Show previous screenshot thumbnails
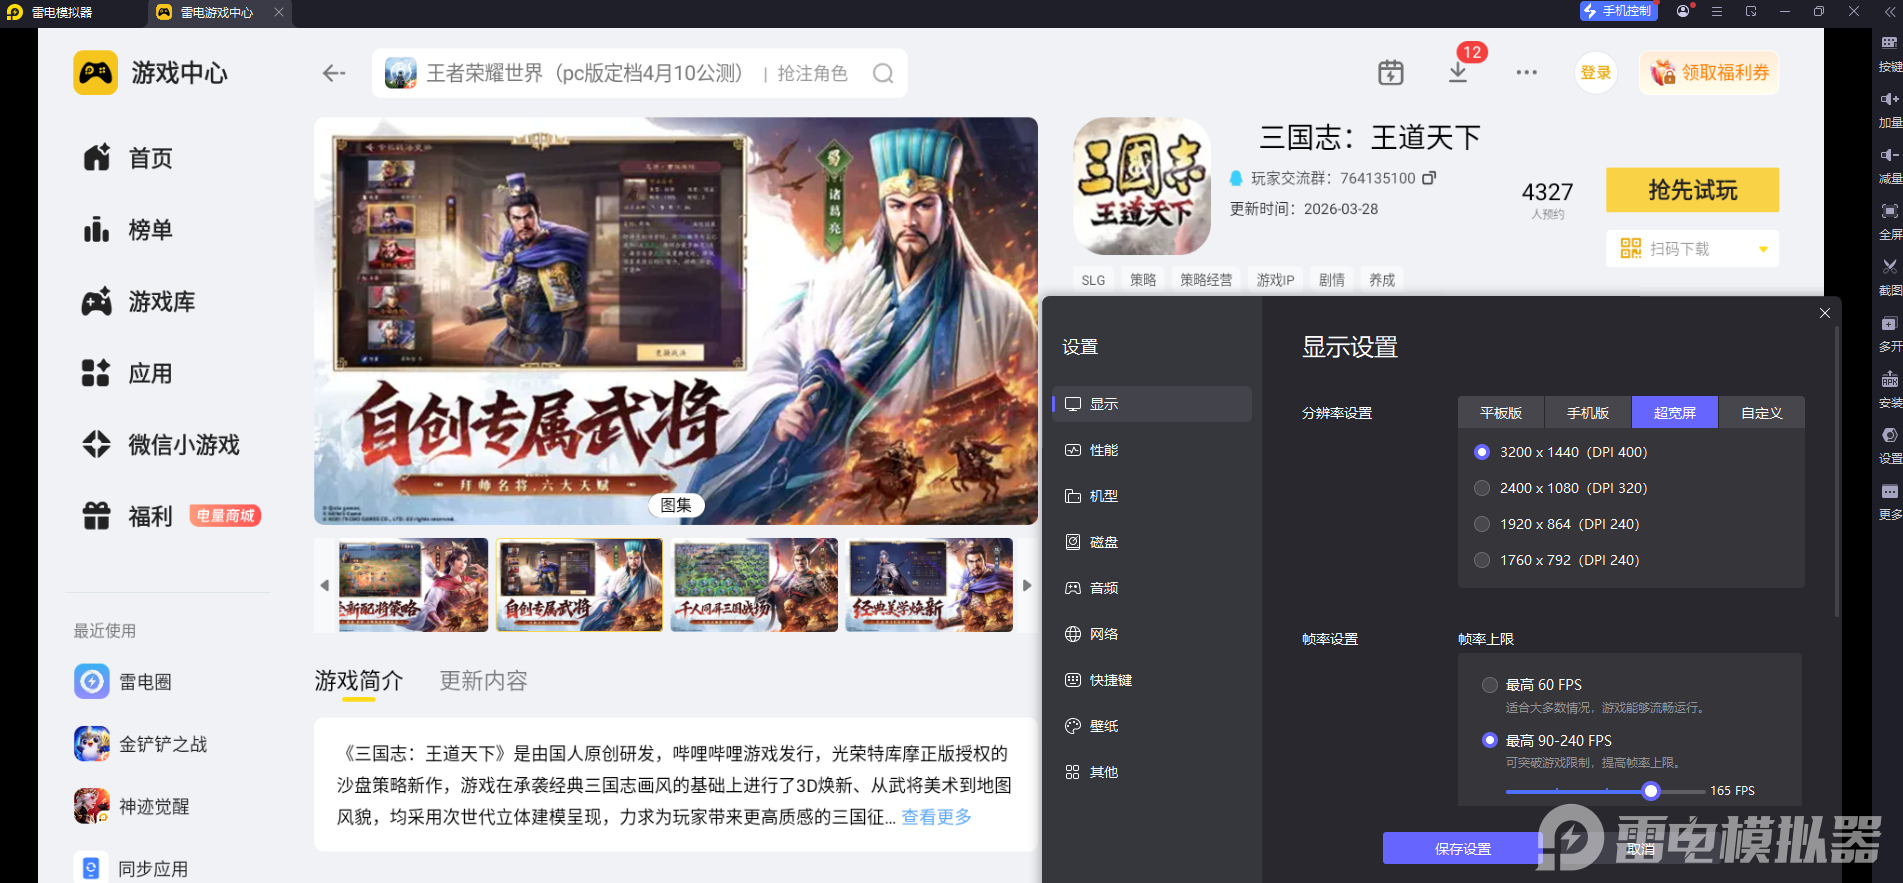Image resolution: width=1903 pixels, height=883 pixels. (324, 585)
